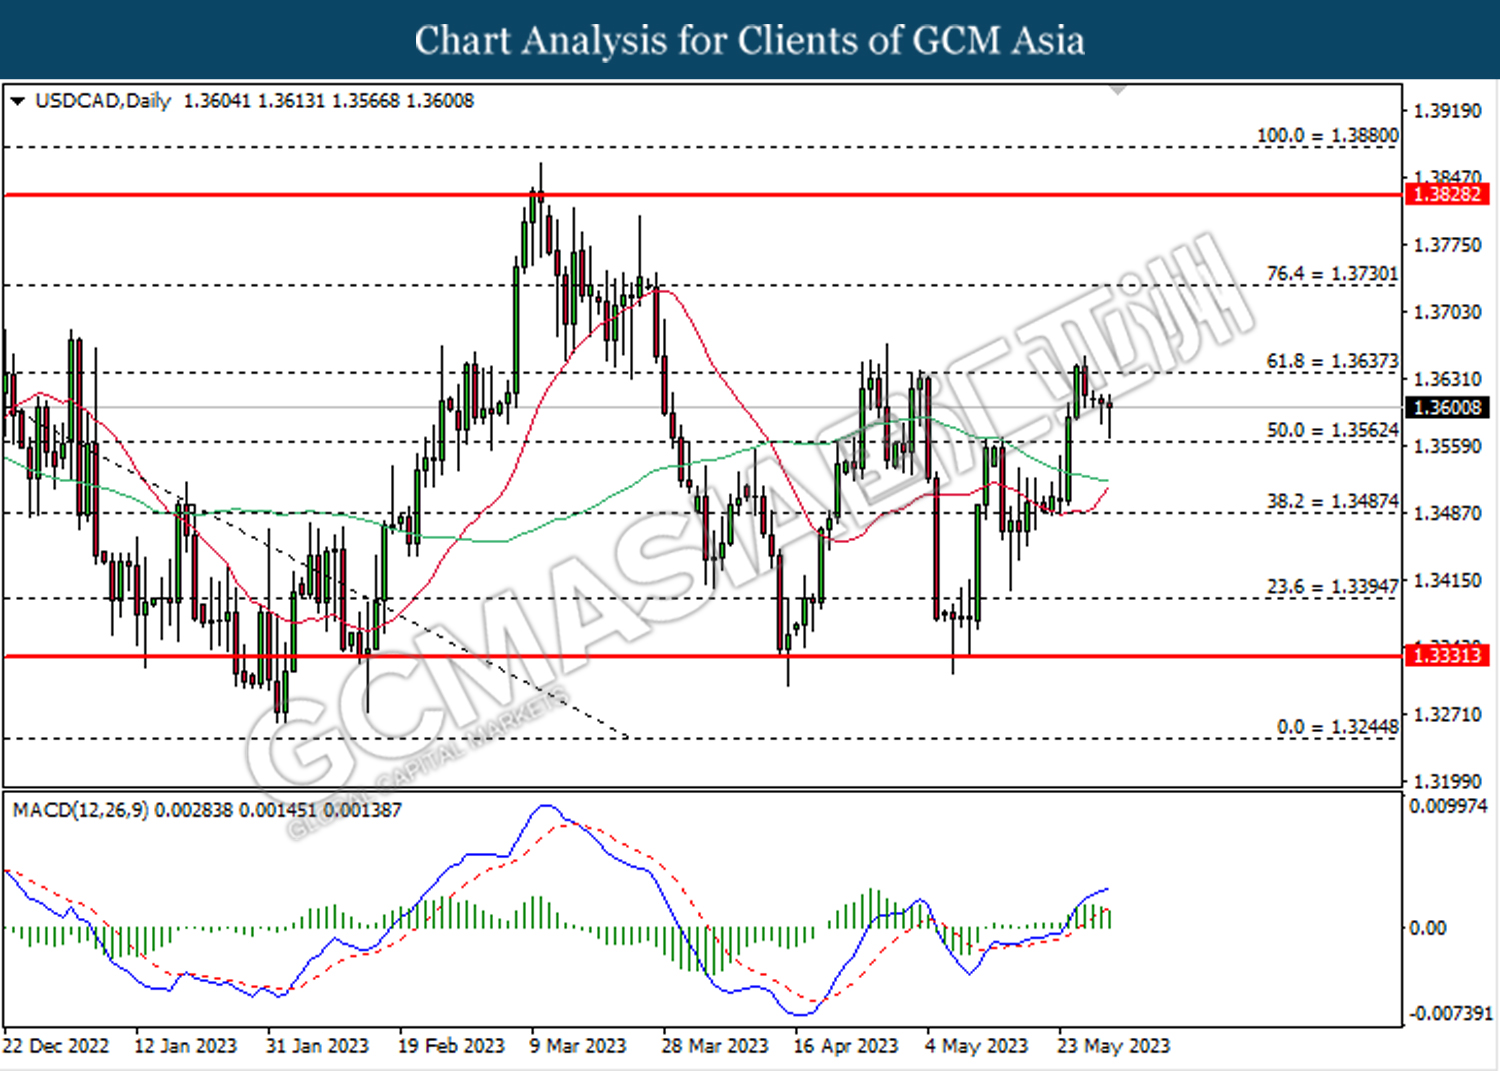The width and height of the screenshot is (1500, 1071).
Task: Click the 1.32710 price axis label
Action: [x=1447, y=714]
